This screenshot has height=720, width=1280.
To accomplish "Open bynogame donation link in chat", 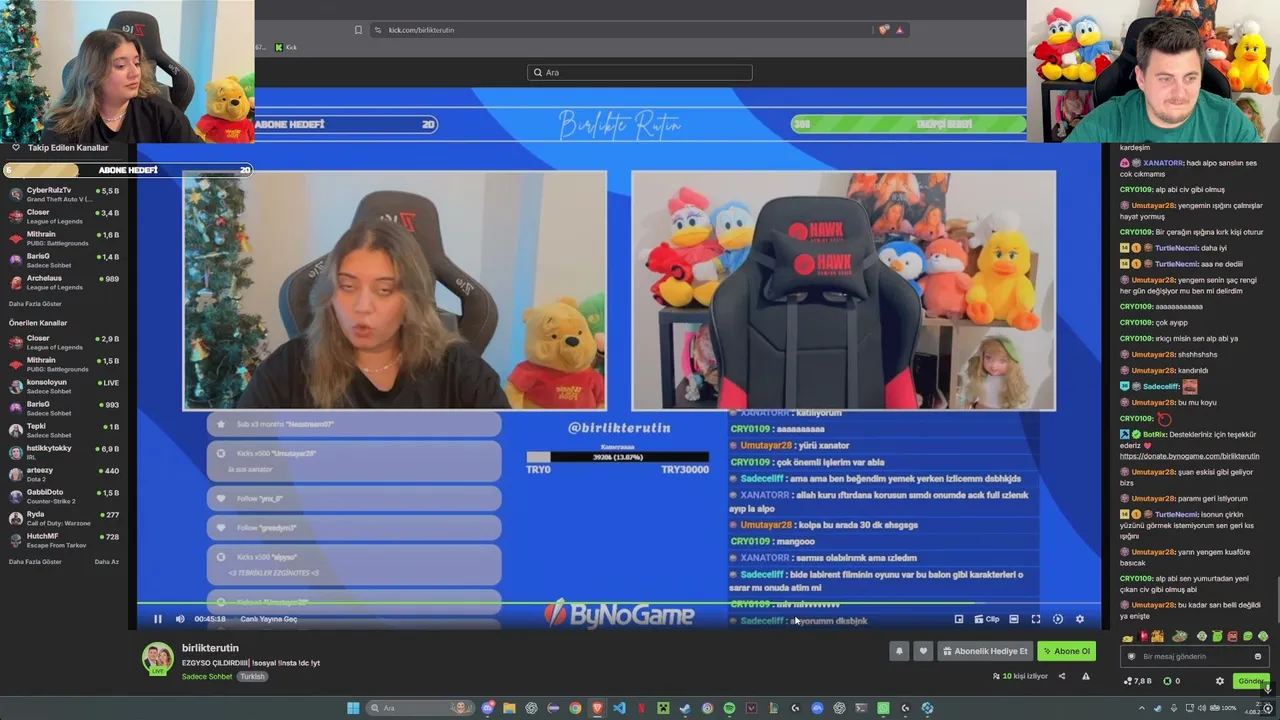I will coord(1189,456).
